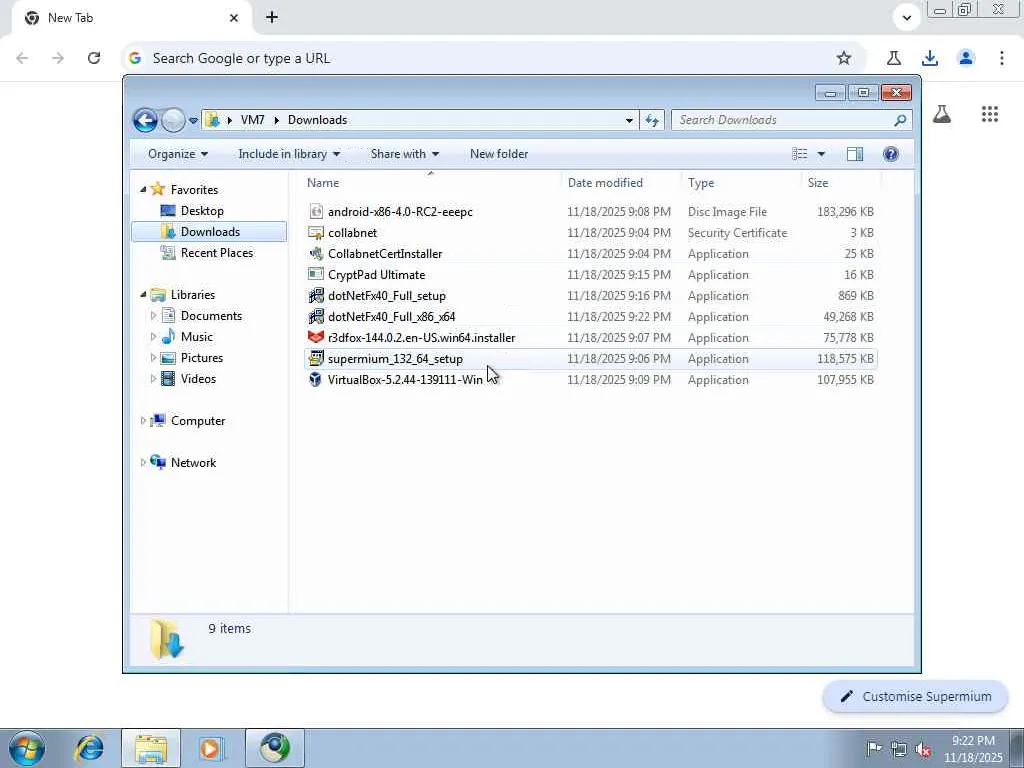Select CryptPad Ultimate file icon
The image size is (1024, 768).
coord(316,274)
